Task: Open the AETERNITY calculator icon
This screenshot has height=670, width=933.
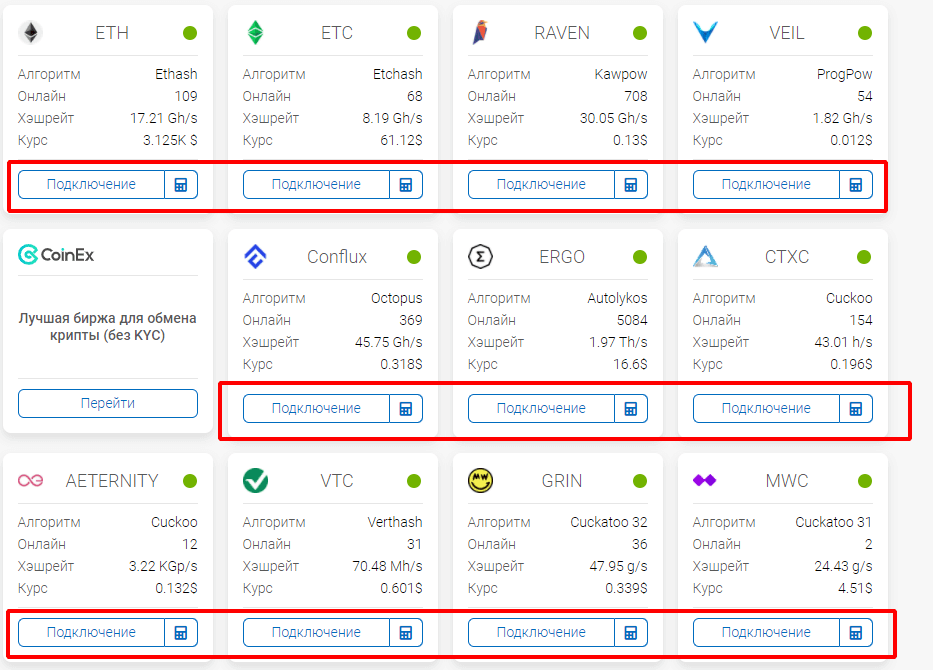Action: coord(181,633)
